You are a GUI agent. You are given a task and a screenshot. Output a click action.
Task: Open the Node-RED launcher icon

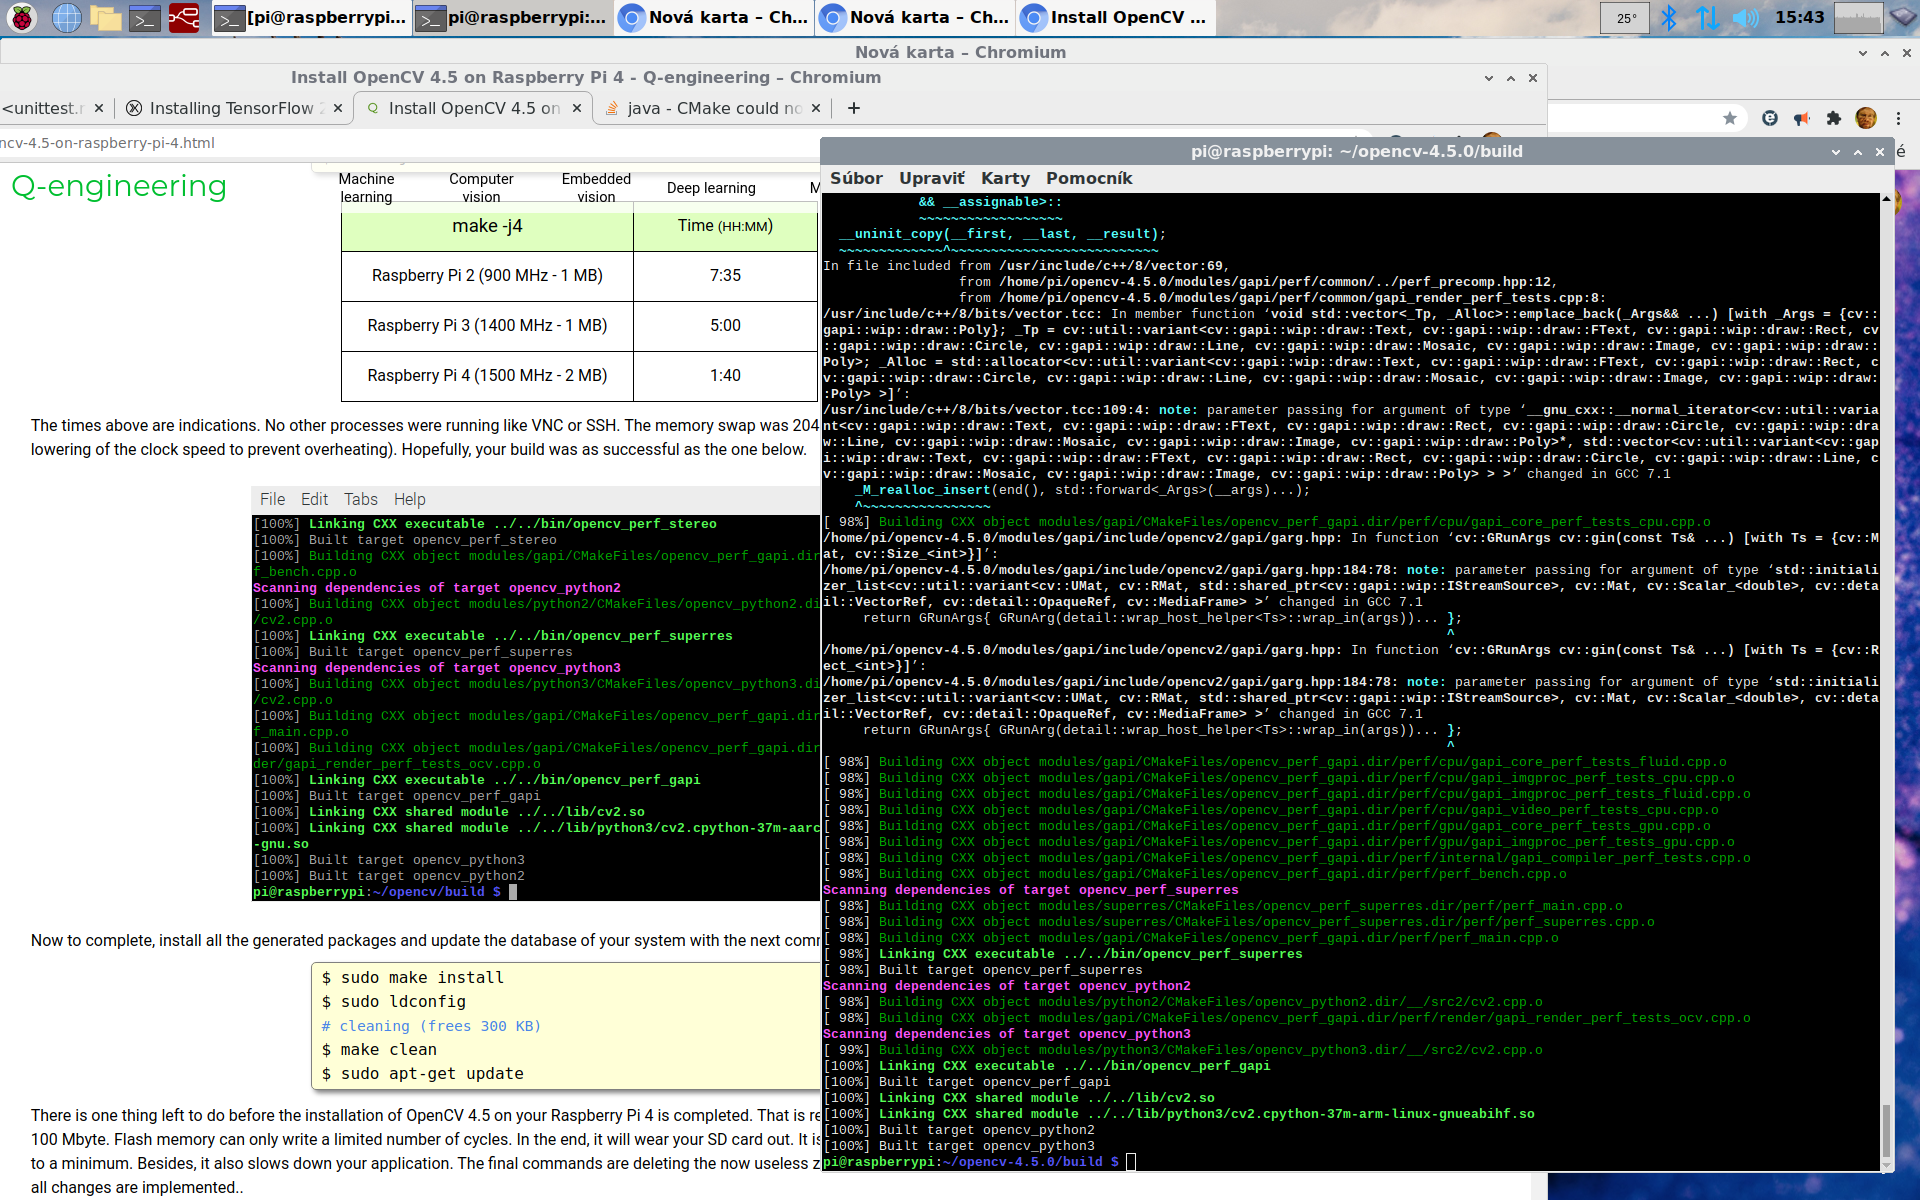[184, 17]
